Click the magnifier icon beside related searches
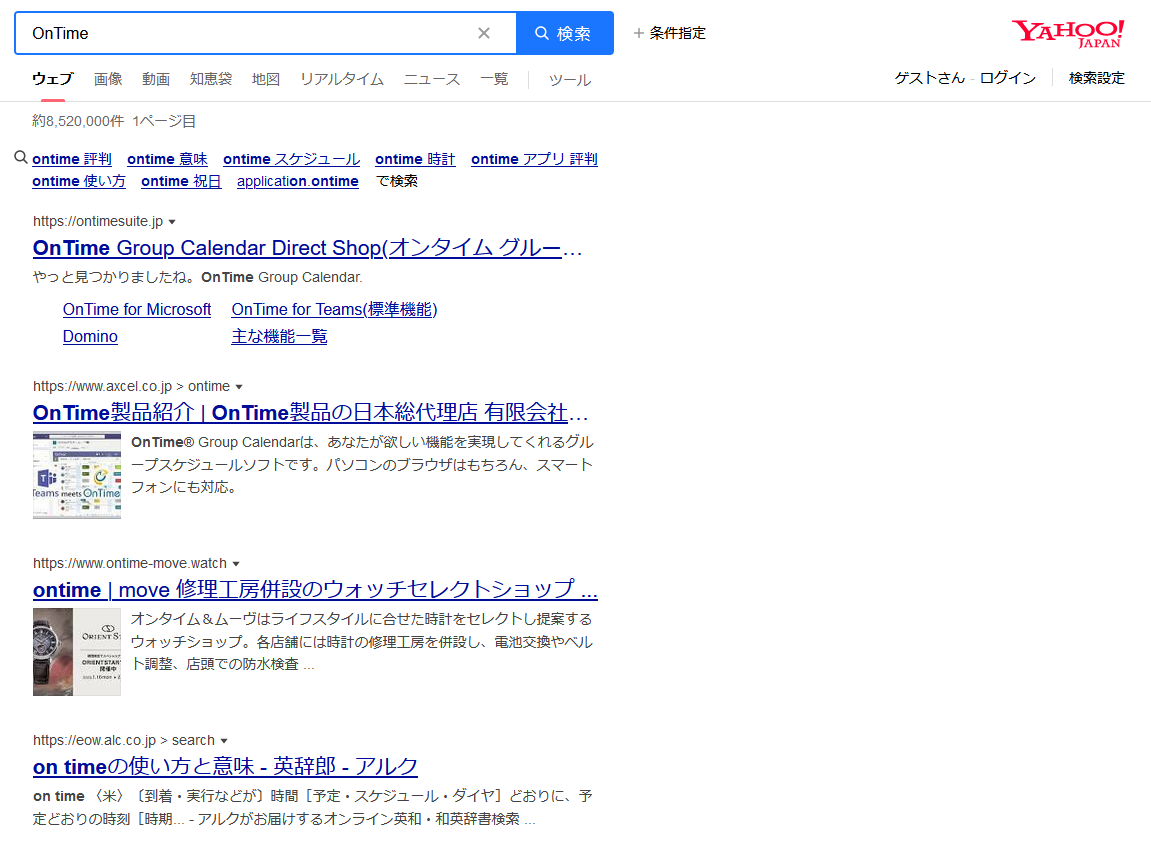1151x849 pixels. click(21, 158)
